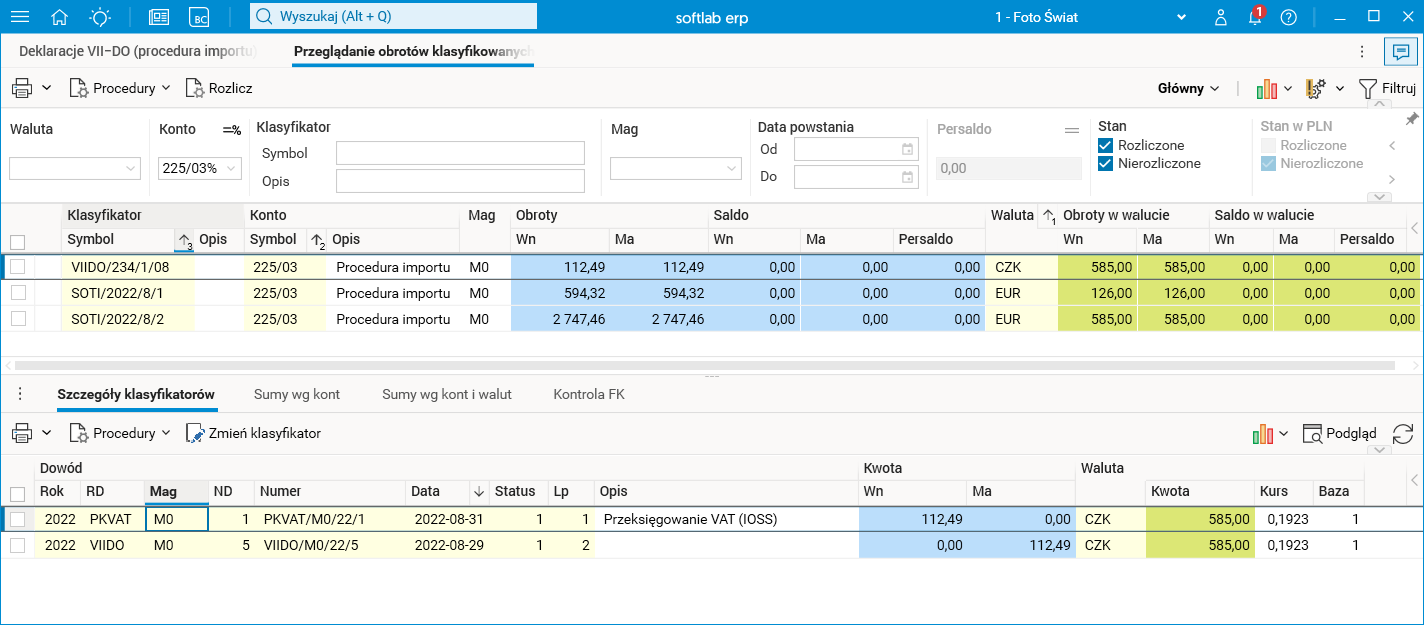
Task: Select row checkbox for SOTI/2022/8/1
Action: (17, 293)
